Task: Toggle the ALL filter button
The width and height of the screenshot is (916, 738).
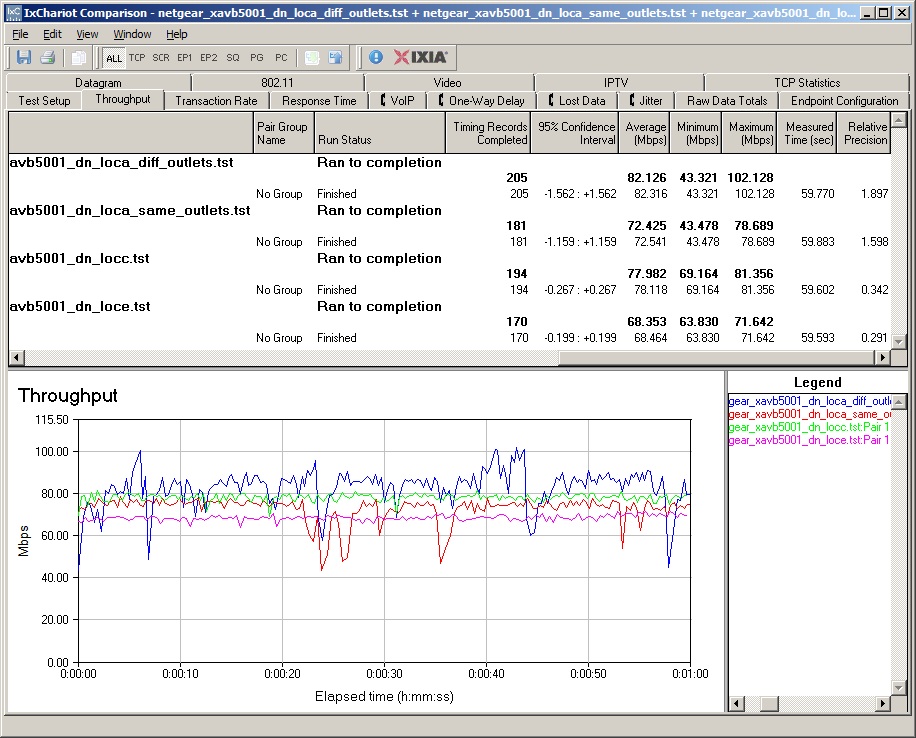Action: (114, 58)
